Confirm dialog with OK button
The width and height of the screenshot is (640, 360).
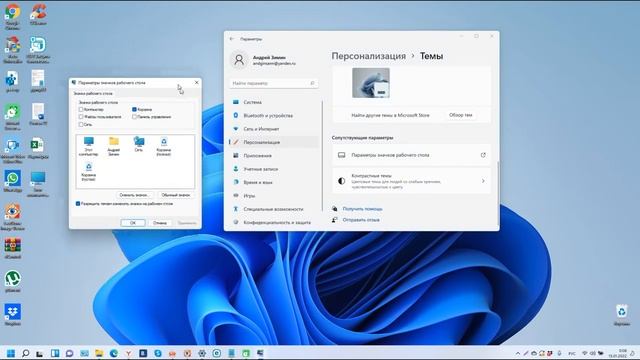133,223
